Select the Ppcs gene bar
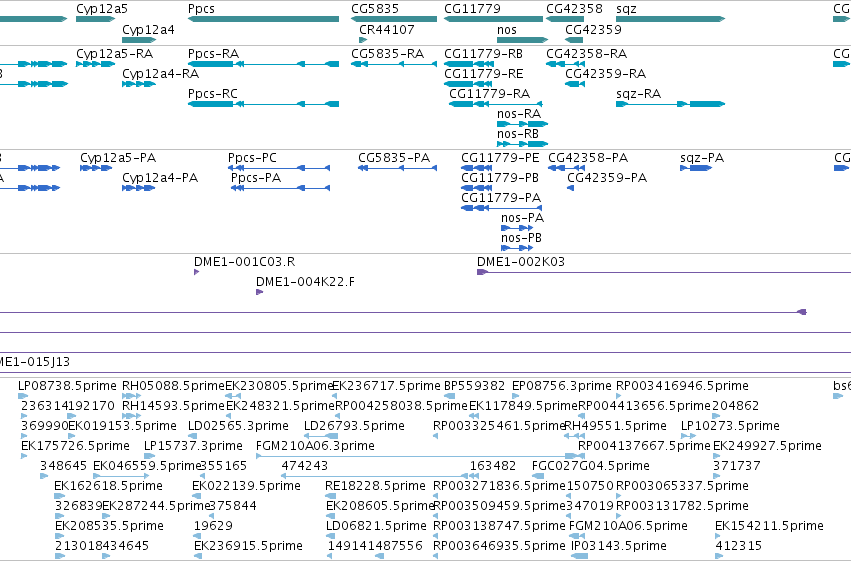The image size is (851, 561). point(263,19)
